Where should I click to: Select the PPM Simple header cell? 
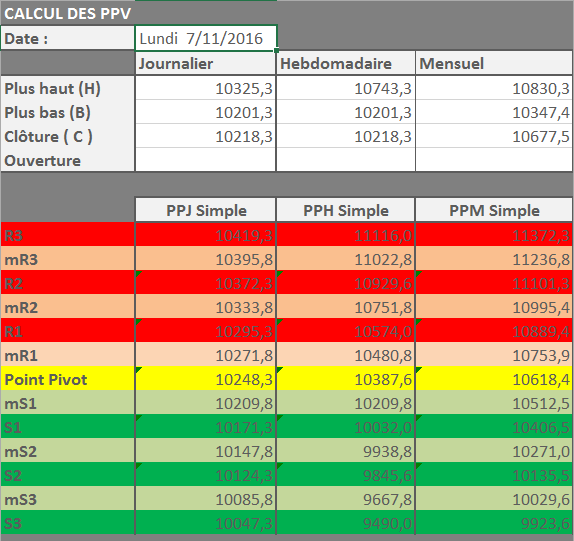494,210
